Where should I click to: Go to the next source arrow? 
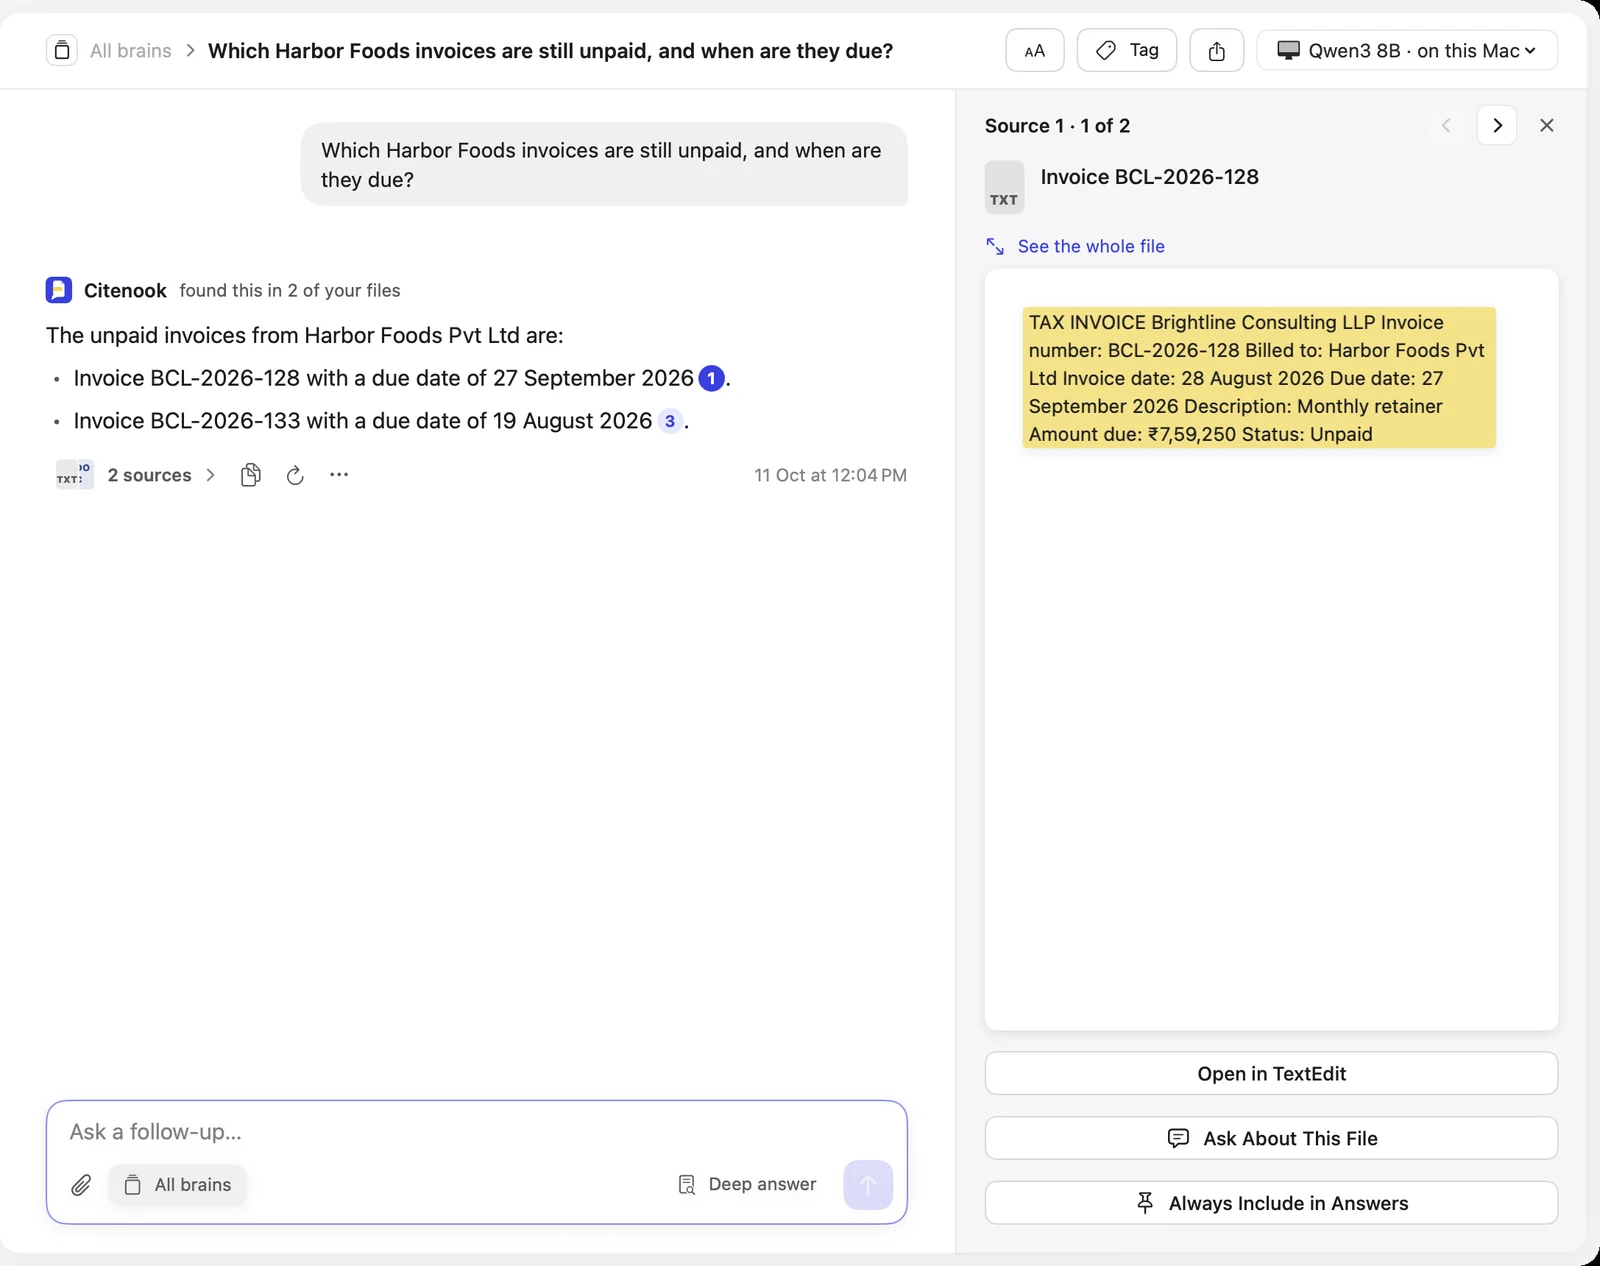coord(1497,125)
